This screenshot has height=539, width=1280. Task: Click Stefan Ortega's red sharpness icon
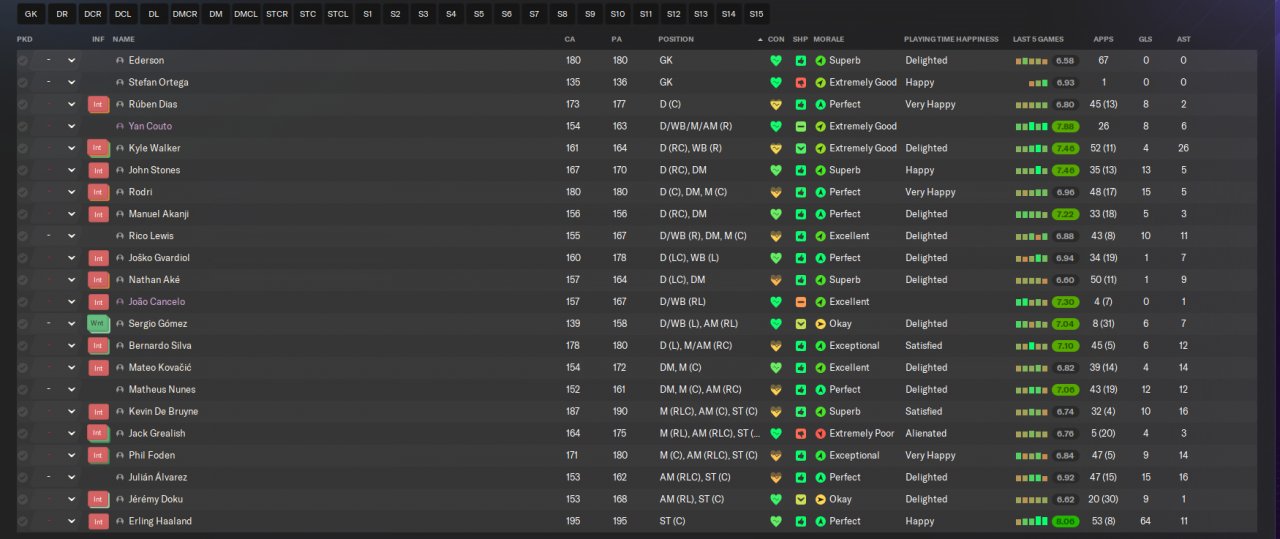pos(800,82)
